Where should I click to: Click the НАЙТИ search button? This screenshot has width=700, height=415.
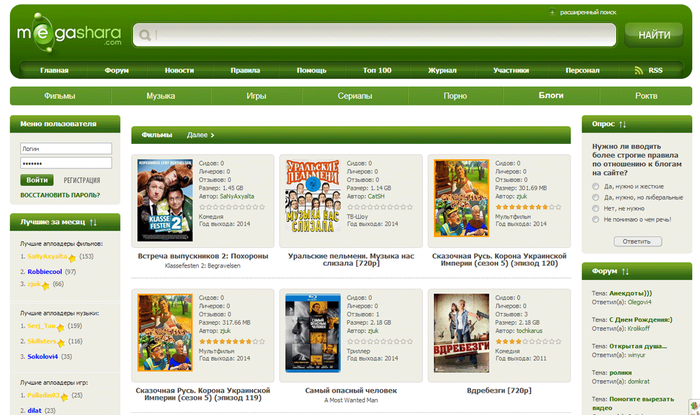pos(654,35)
